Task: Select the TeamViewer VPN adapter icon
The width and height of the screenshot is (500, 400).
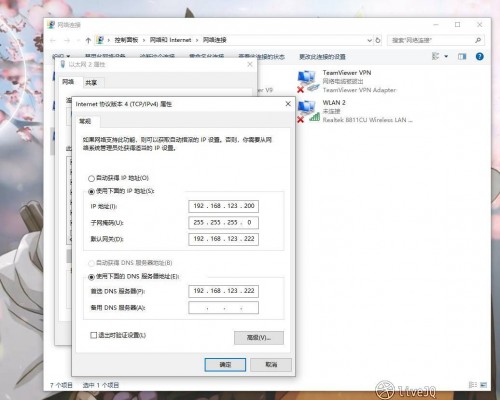Action: (307, 81)
